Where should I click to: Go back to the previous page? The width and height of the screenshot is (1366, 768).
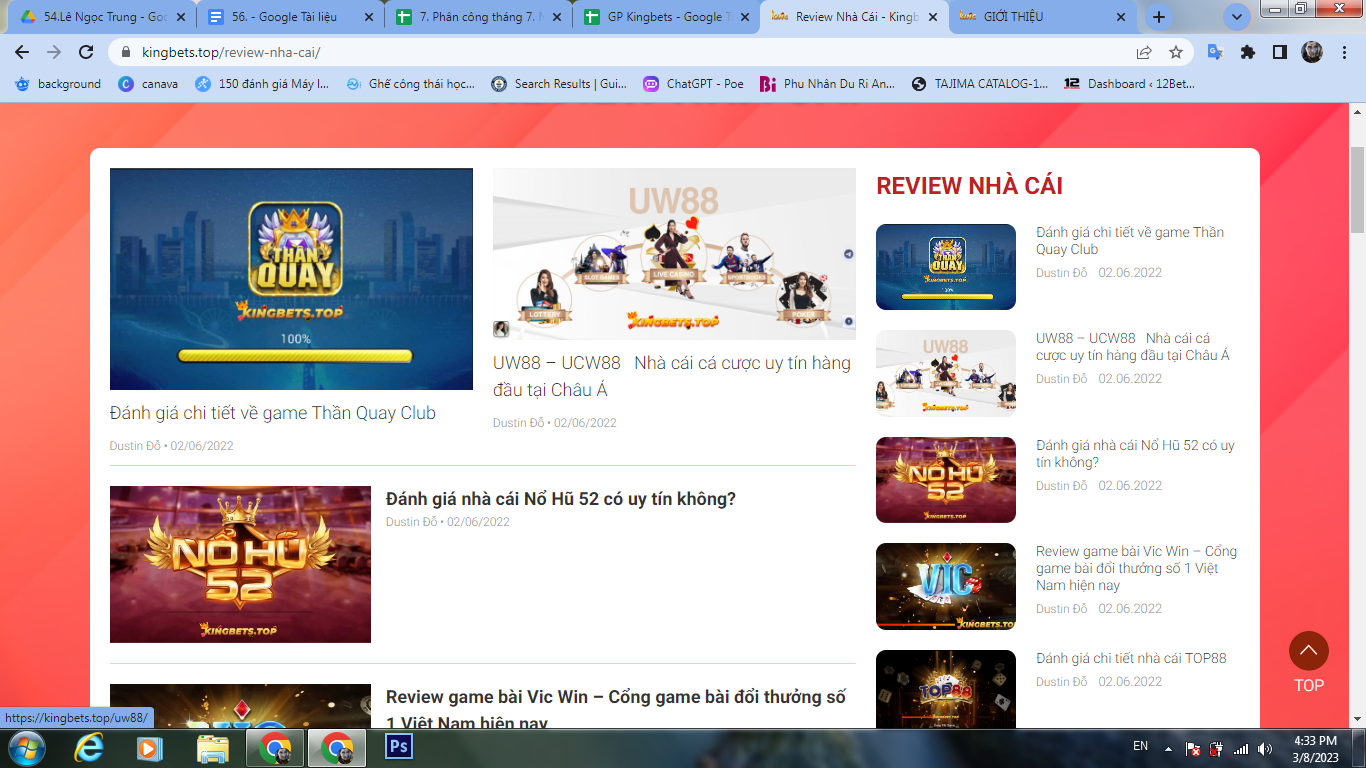point(22,52)
